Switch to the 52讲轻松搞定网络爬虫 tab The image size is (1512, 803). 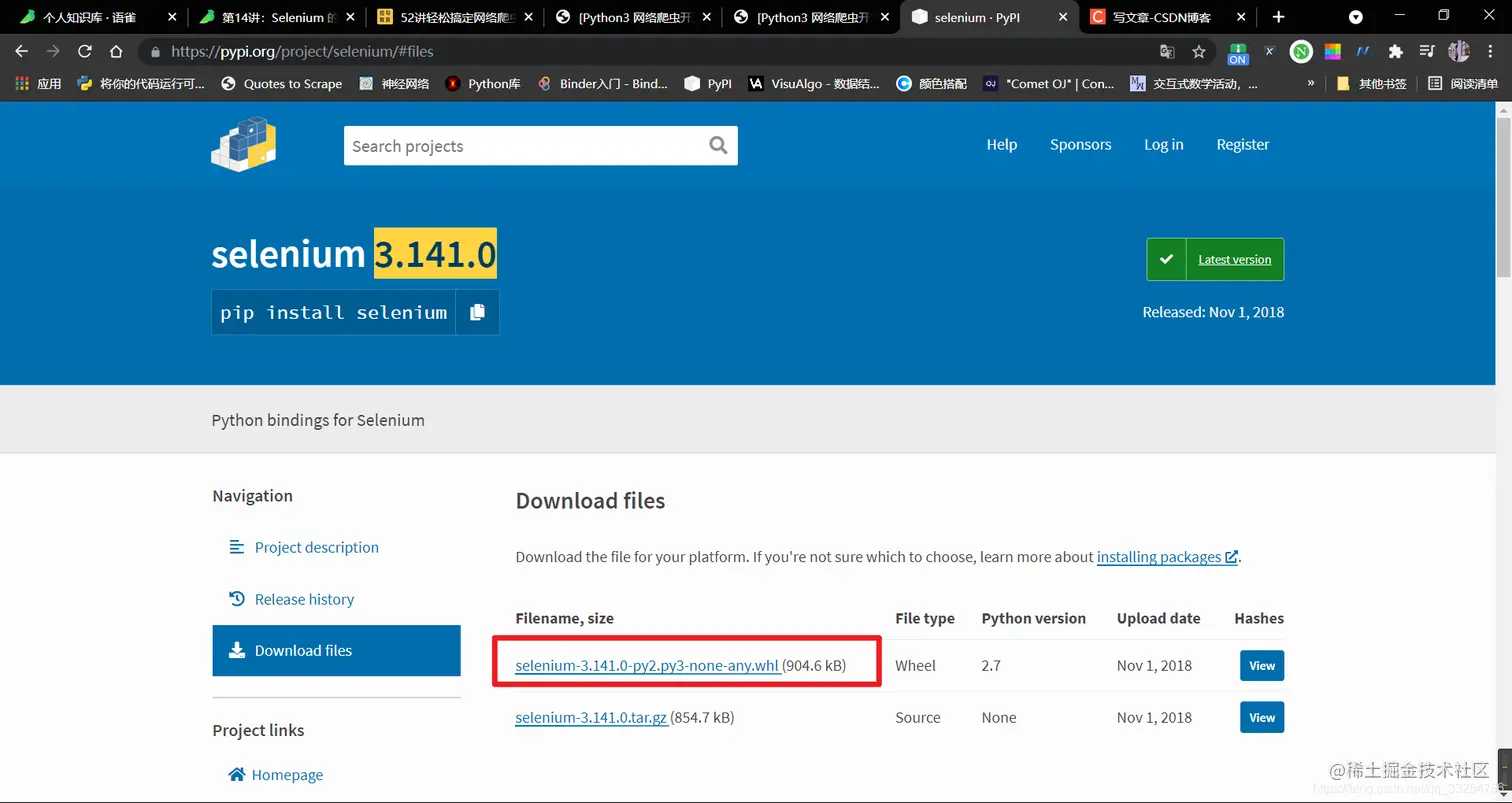[457, 17]
